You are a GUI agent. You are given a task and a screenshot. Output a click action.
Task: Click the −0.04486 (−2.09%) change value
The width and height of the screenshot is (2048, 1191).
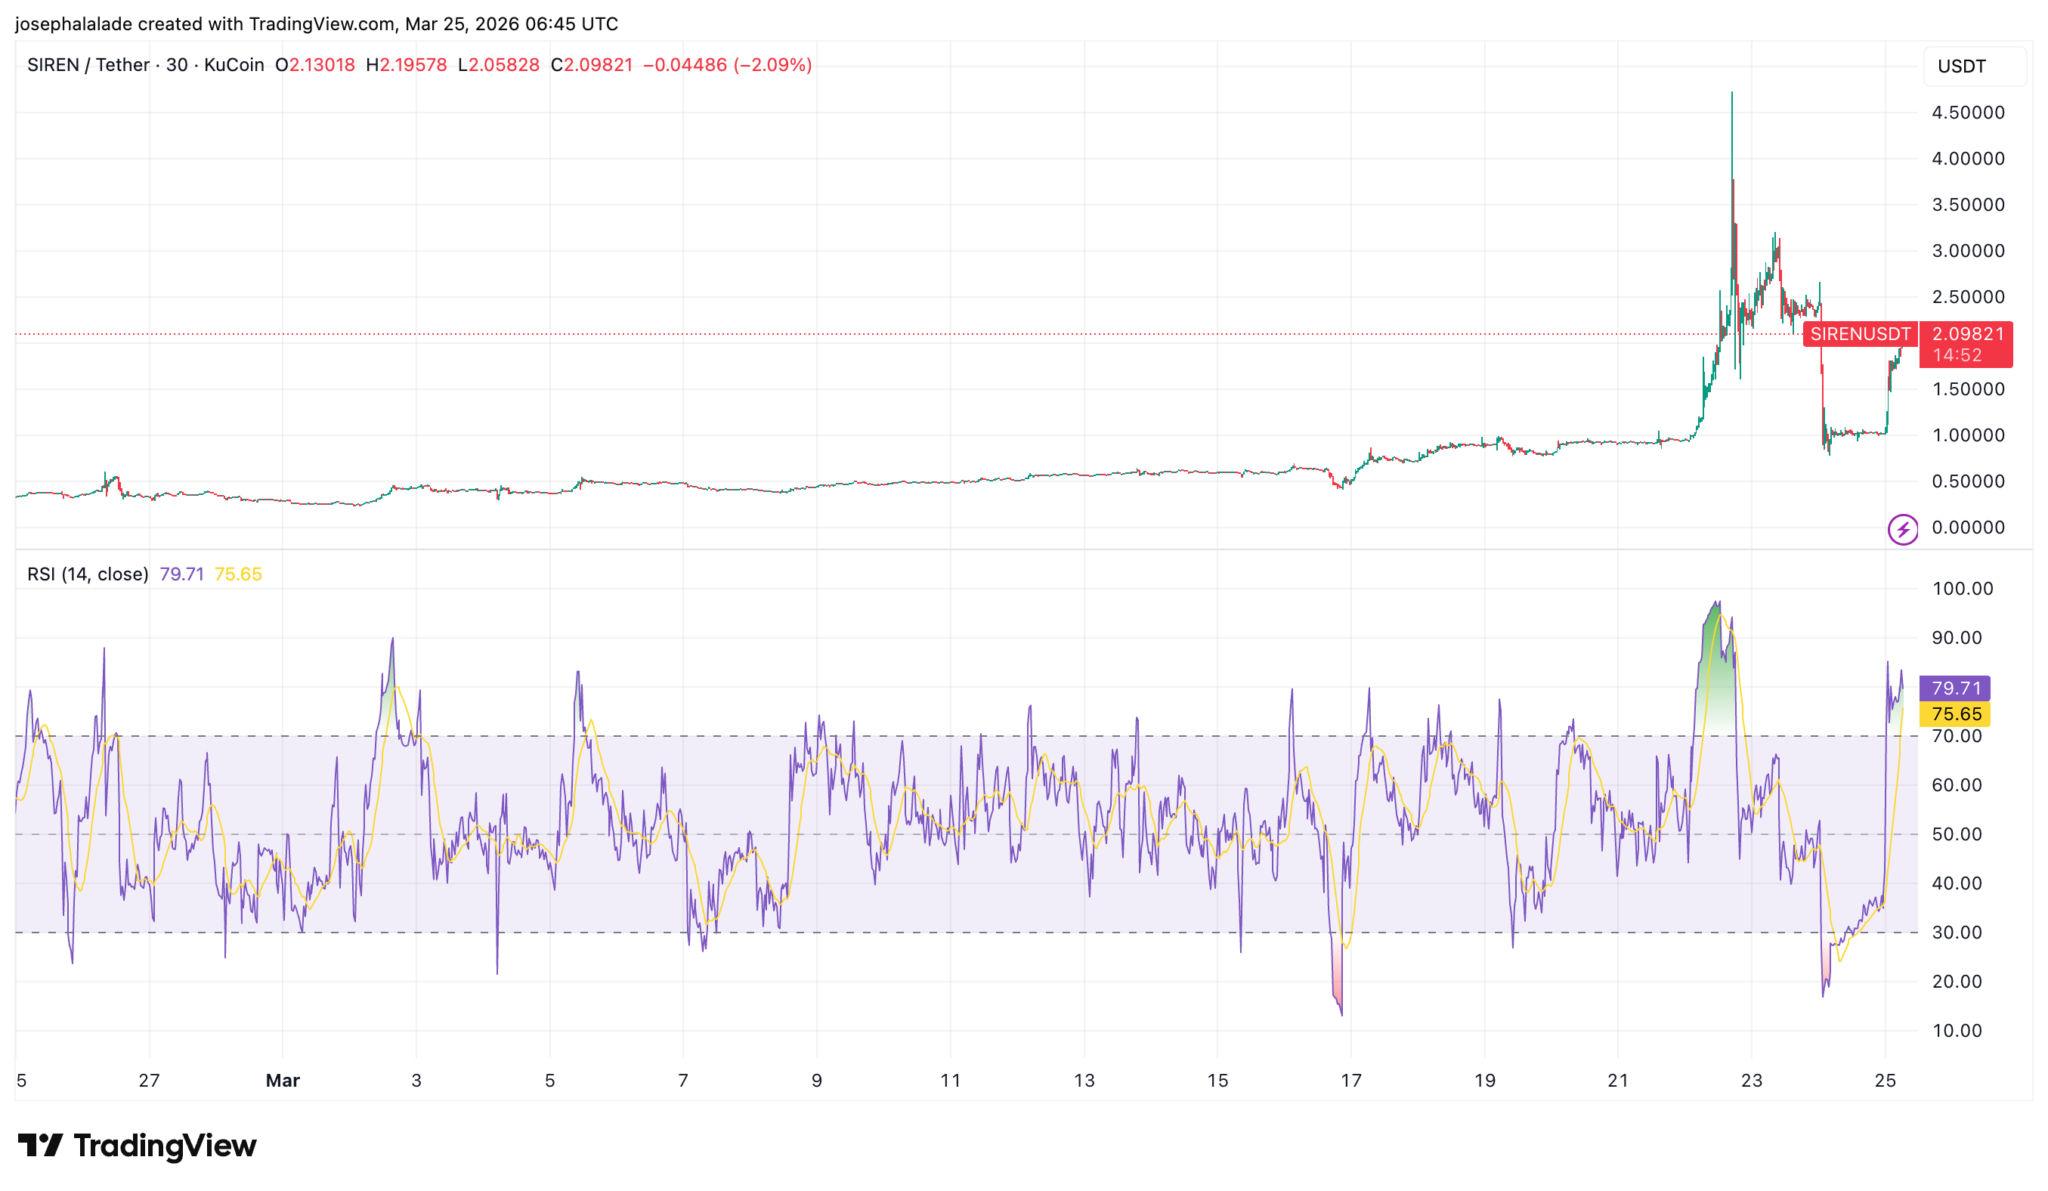(x=726, y=65)
